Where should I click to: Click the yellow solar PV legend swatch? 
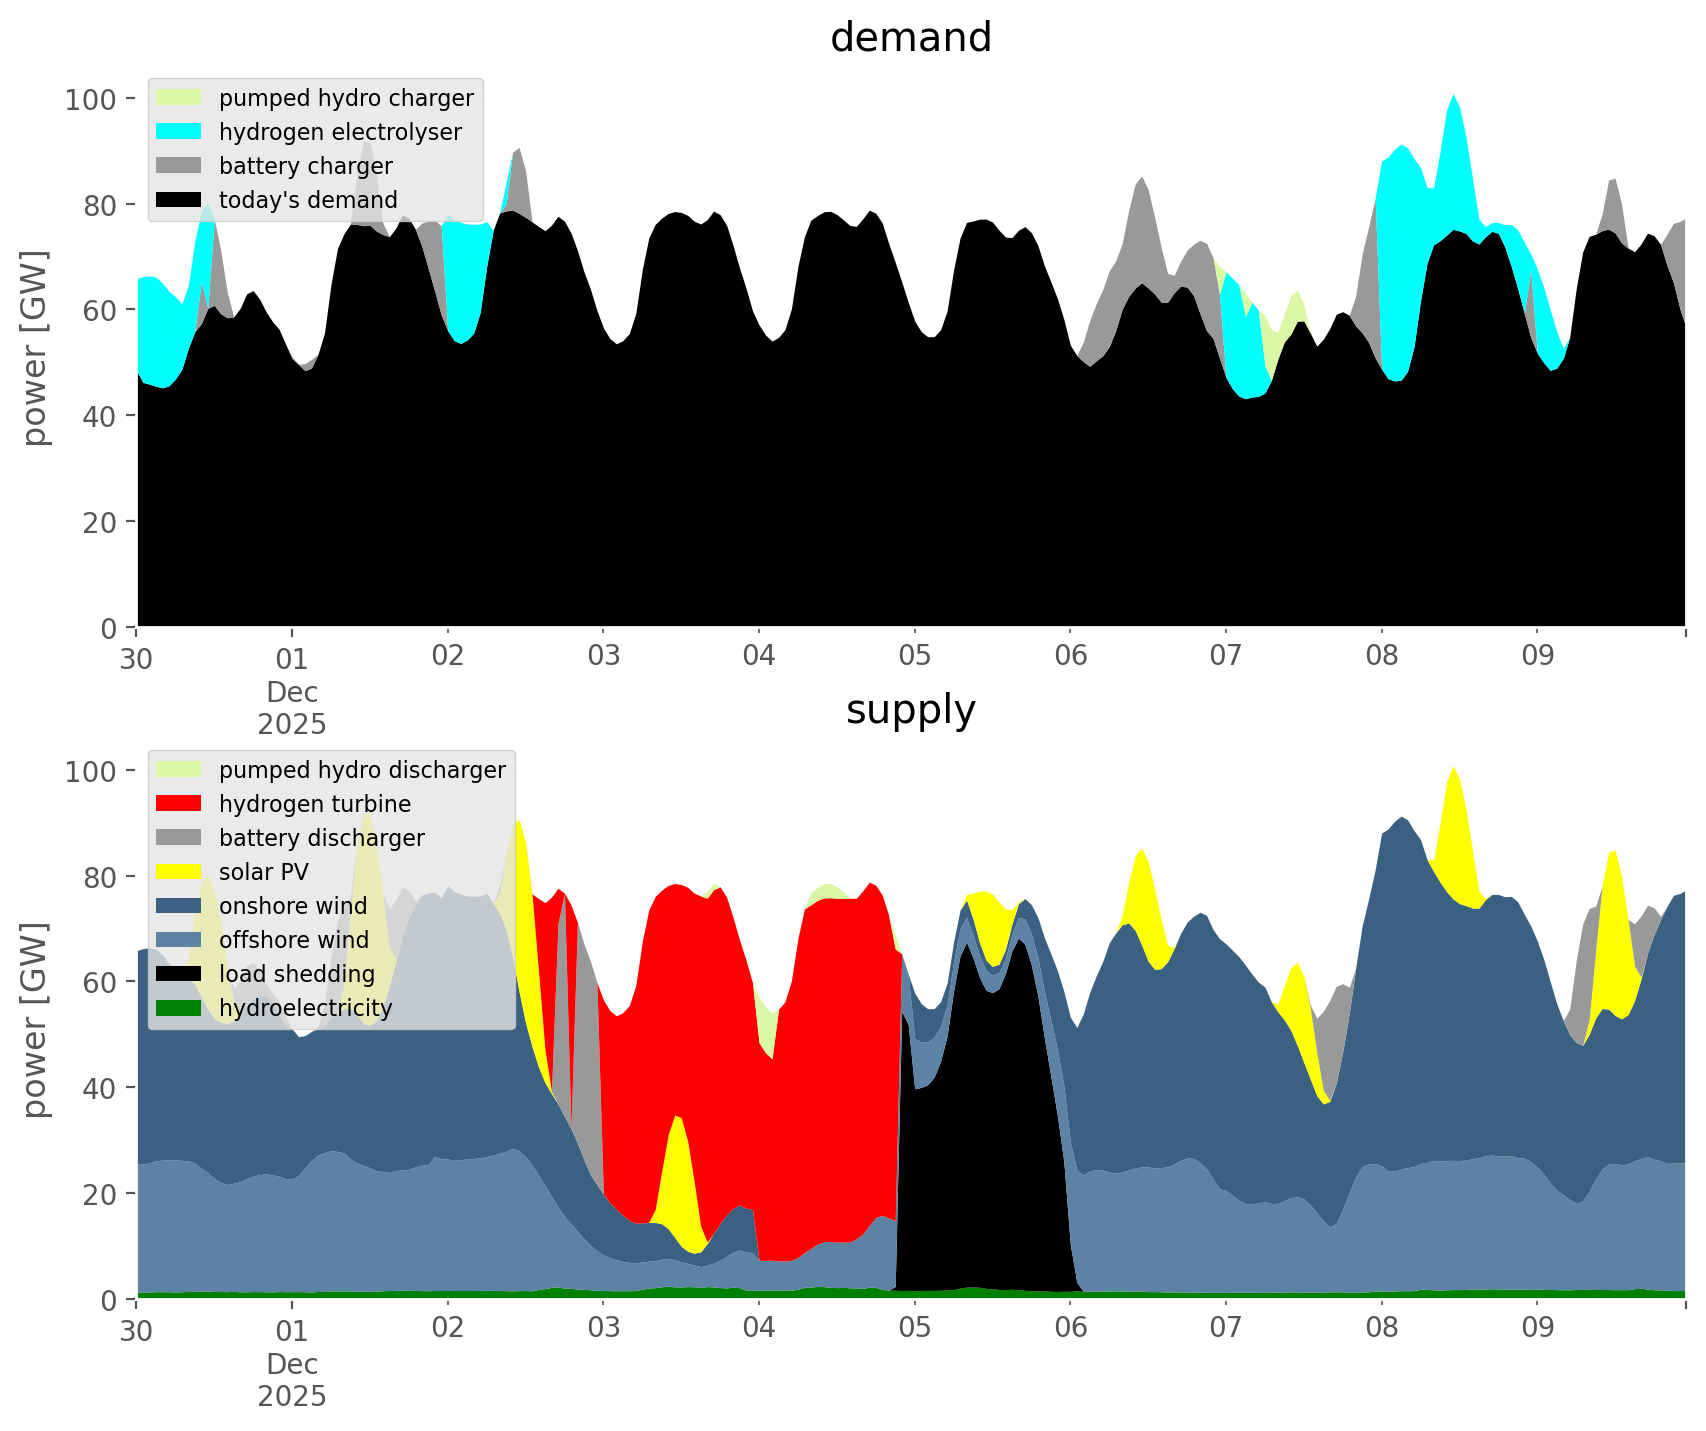179,872
